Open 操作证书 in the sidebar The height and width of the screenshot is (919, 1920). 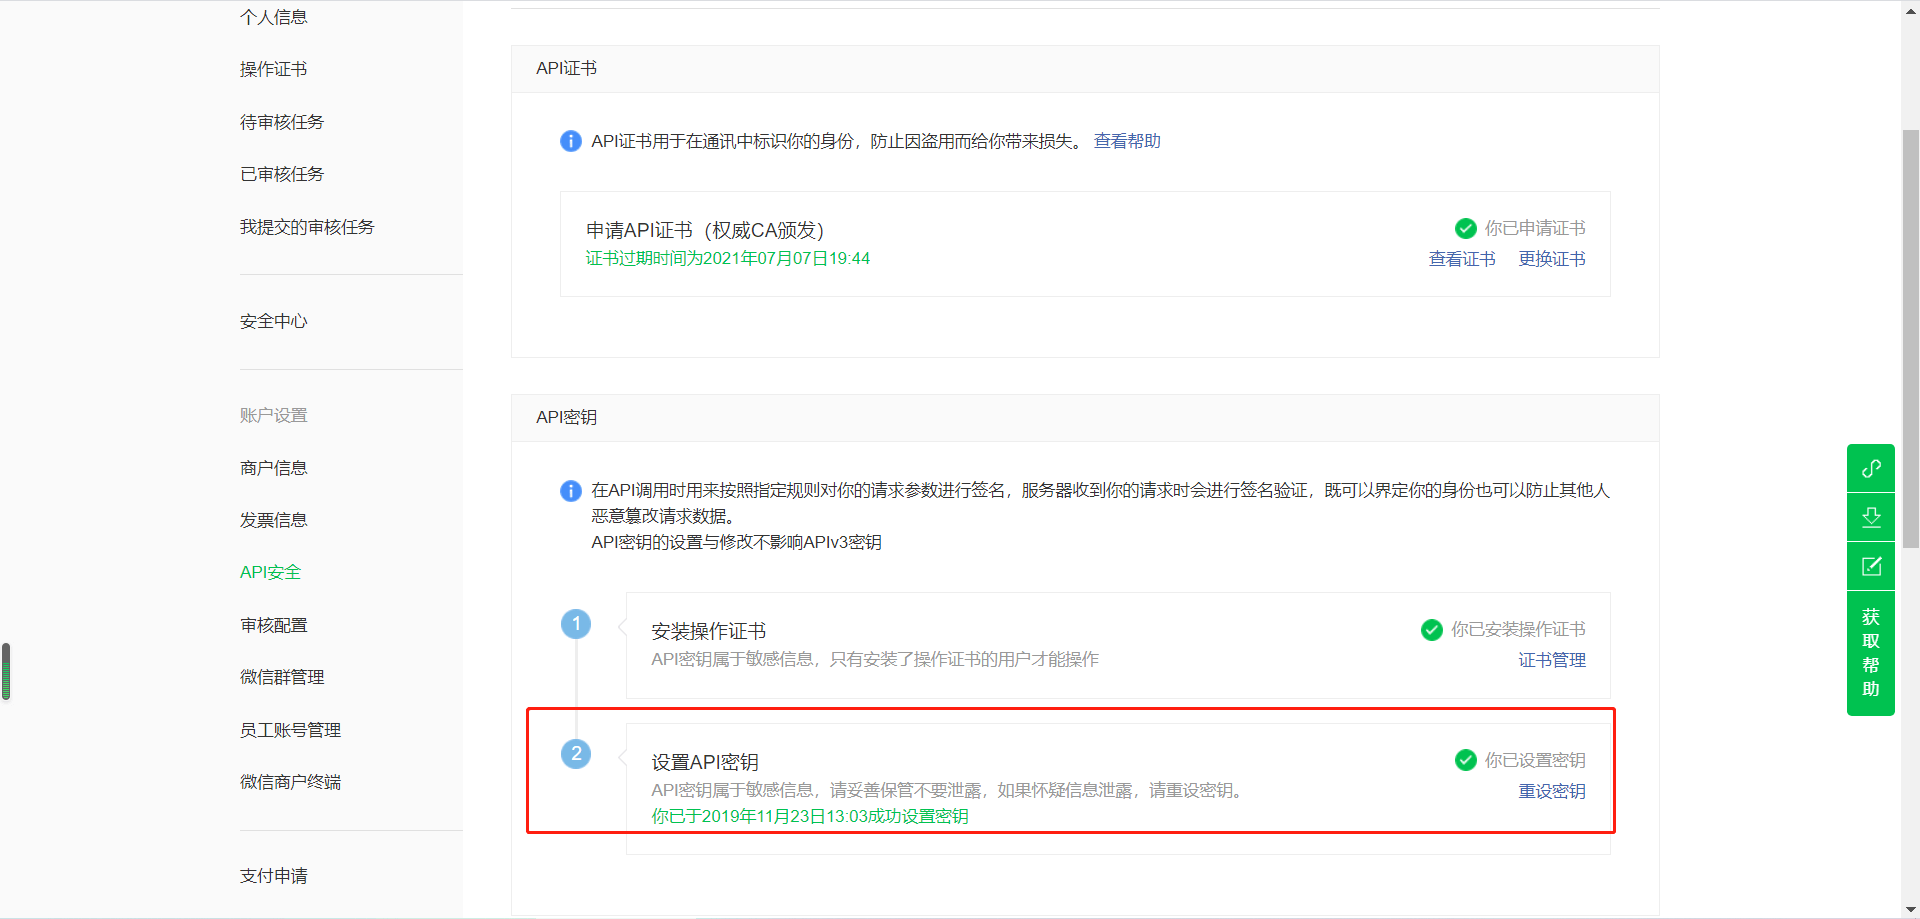[274, 69]
